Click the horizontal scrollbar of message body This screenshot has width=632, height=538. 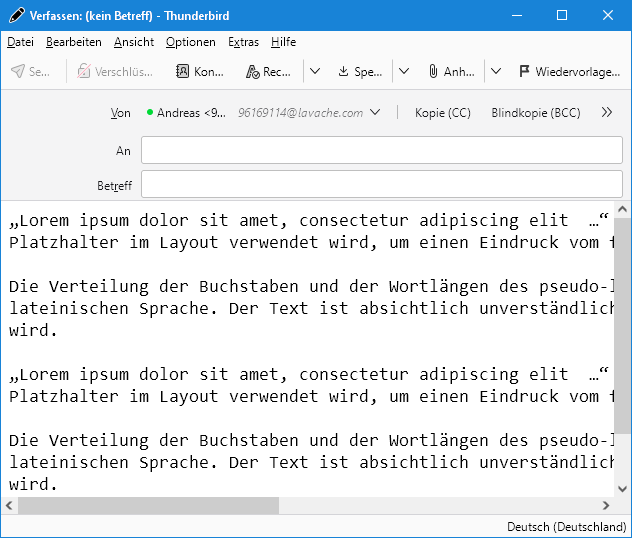pos(148,506)
